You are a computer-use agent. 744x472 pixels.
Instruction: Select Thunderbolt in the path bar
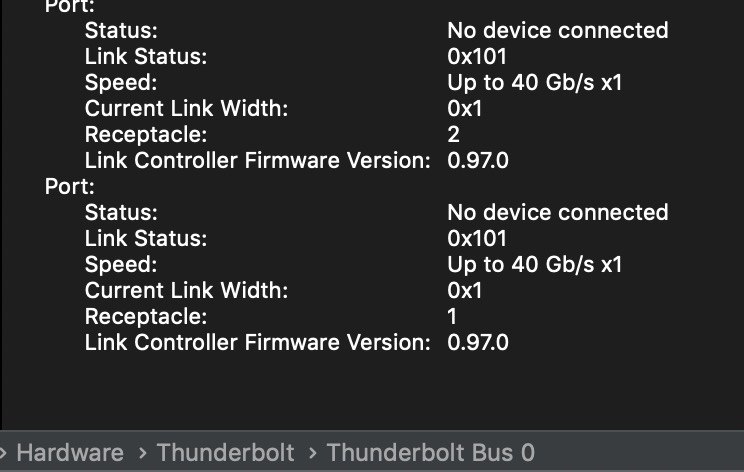(x=224, y=452)
